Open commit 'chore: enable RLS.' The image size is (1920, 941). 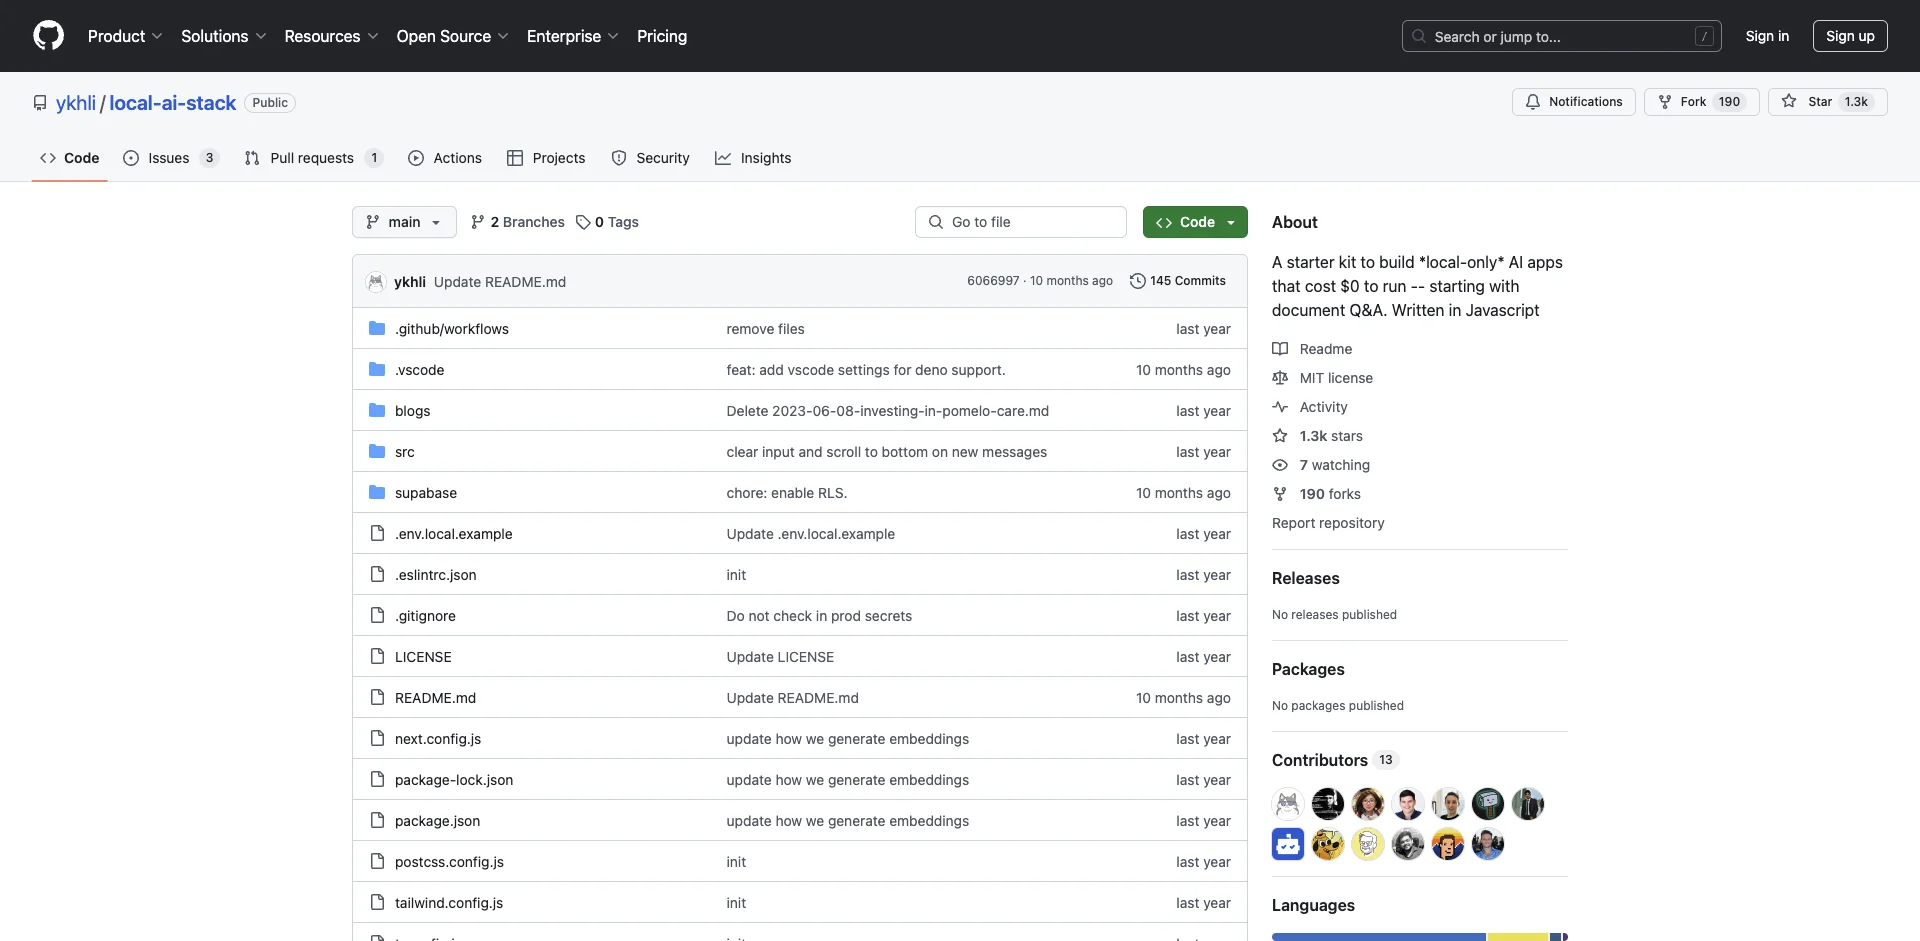pyautogui.click(x=787, y=493)
